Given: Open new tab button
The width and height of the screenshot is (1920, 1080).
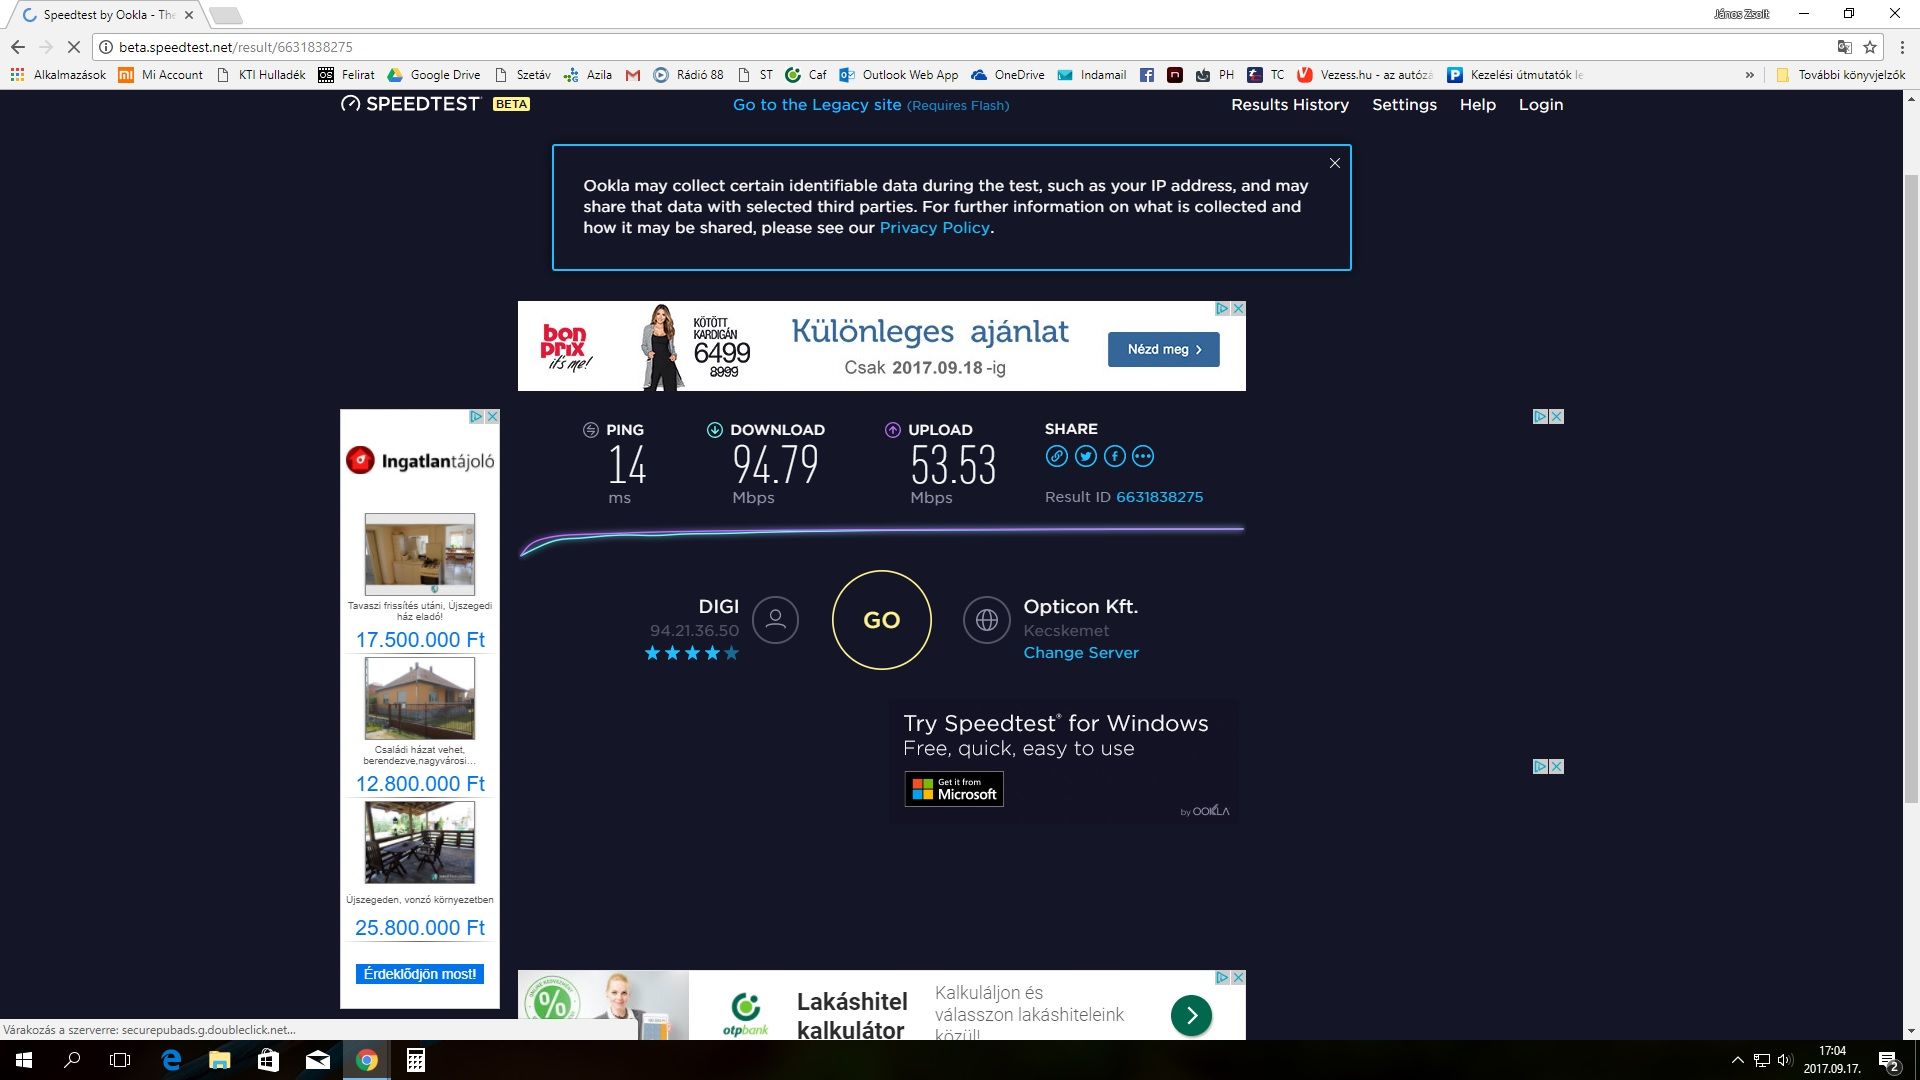Looking at the screenshot, I should pyautogui.click(x=226, y=15).
